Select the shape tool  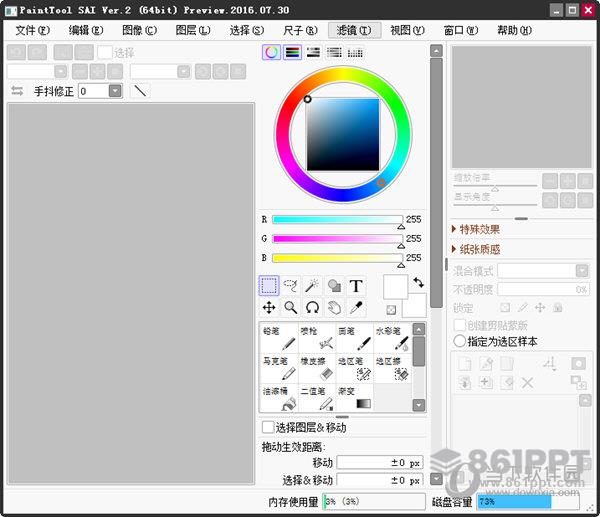point(334,285)
